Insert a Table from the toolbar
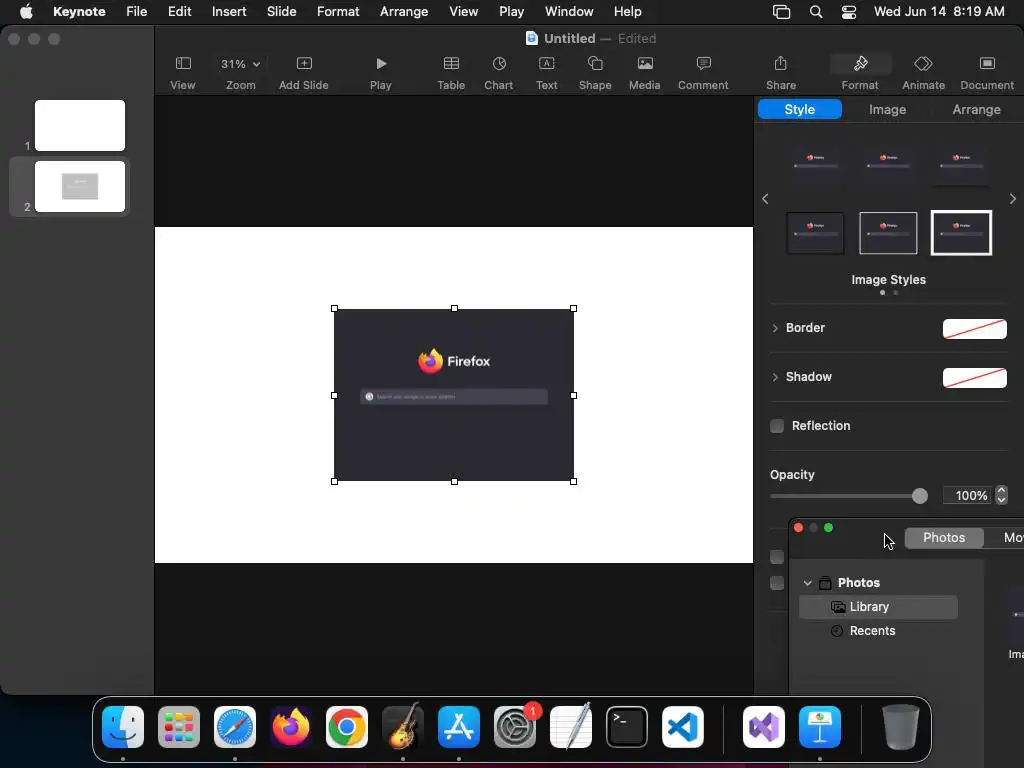The image size is (1024, 768). click(451, 72)
